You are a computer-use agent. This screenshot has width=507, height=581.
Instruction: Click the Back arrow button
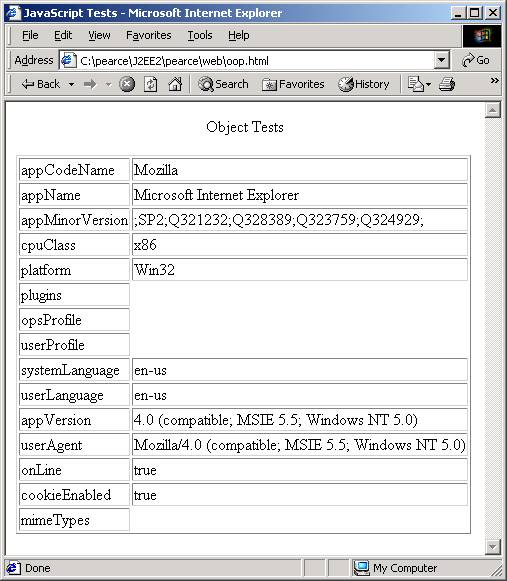point(40,84)
